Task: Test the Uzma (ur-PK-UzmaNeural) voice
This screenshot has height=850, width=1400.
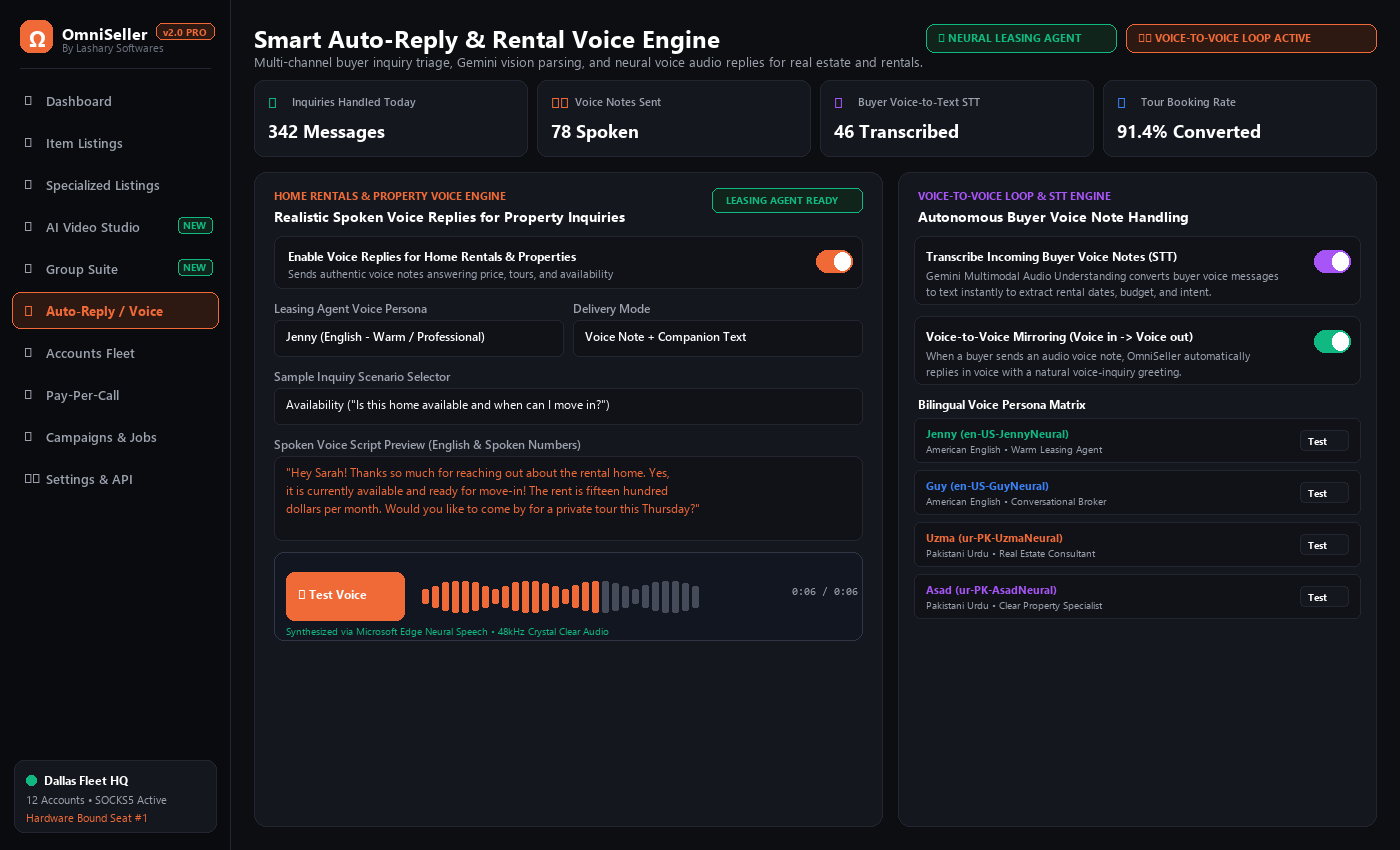Action: (x=1324, y=545)
